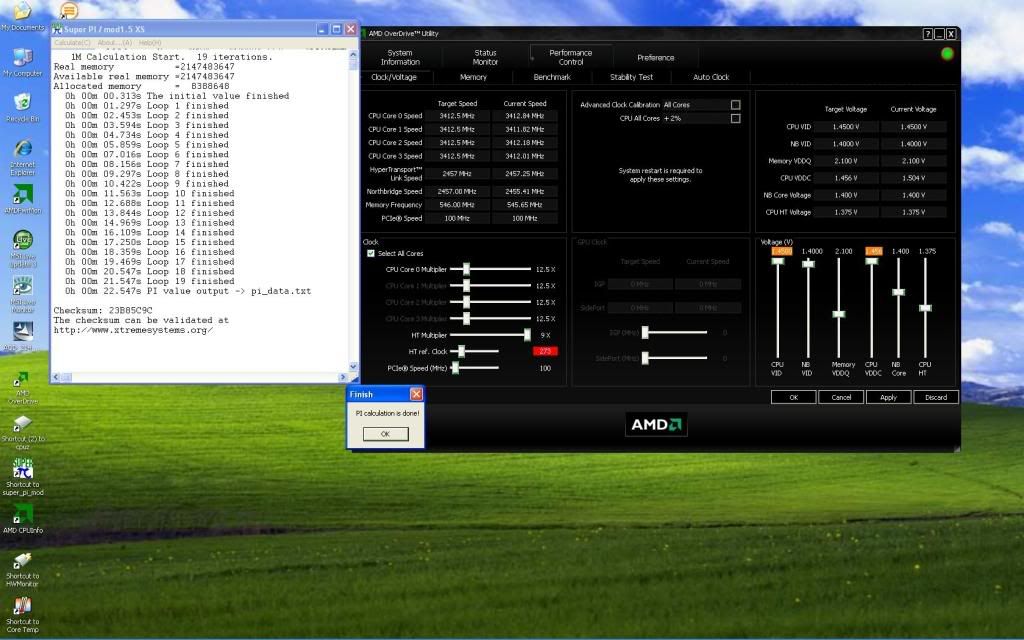The height and width of the screenshot is (640, 1024).
Task: Click the Super PI title bar icon
Action: coord(57,29)
